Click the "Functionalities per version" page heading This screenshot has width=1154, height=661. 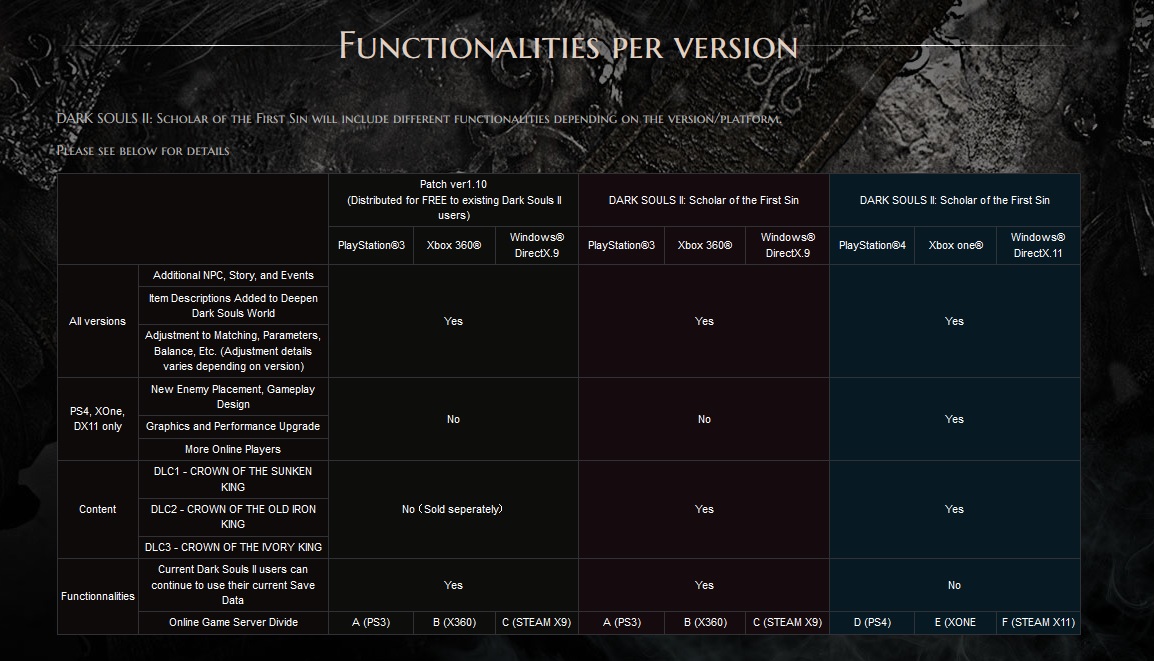568,46
